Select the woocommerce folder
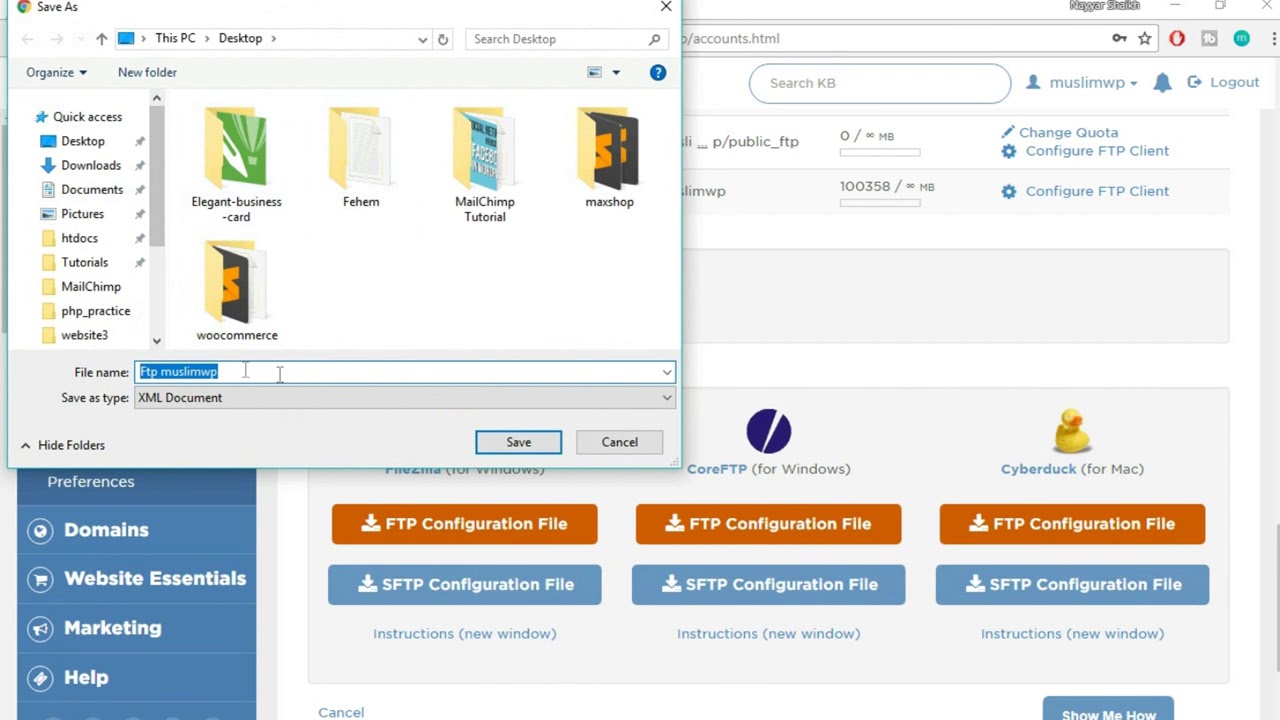Viewport: 1280px width, 720px height. click(x=237, y=291)
